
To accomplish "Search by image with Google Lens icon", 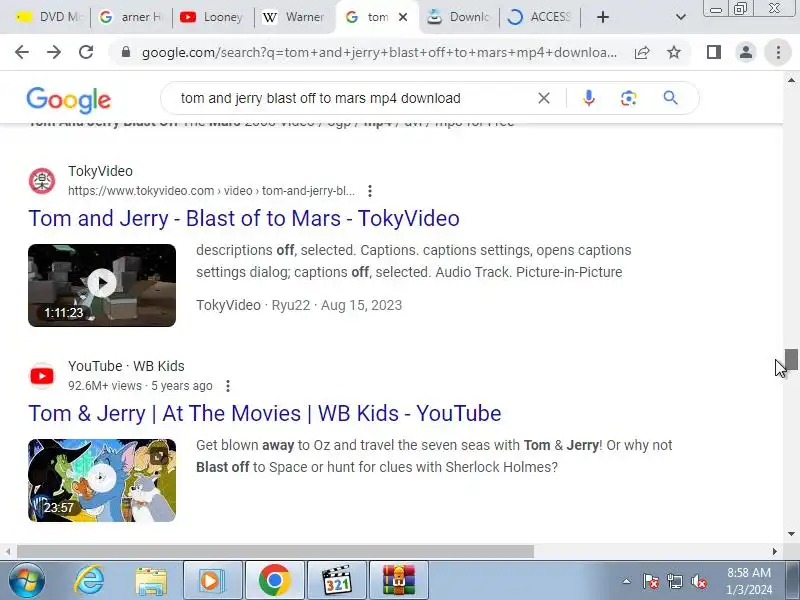I will point(629,98).
